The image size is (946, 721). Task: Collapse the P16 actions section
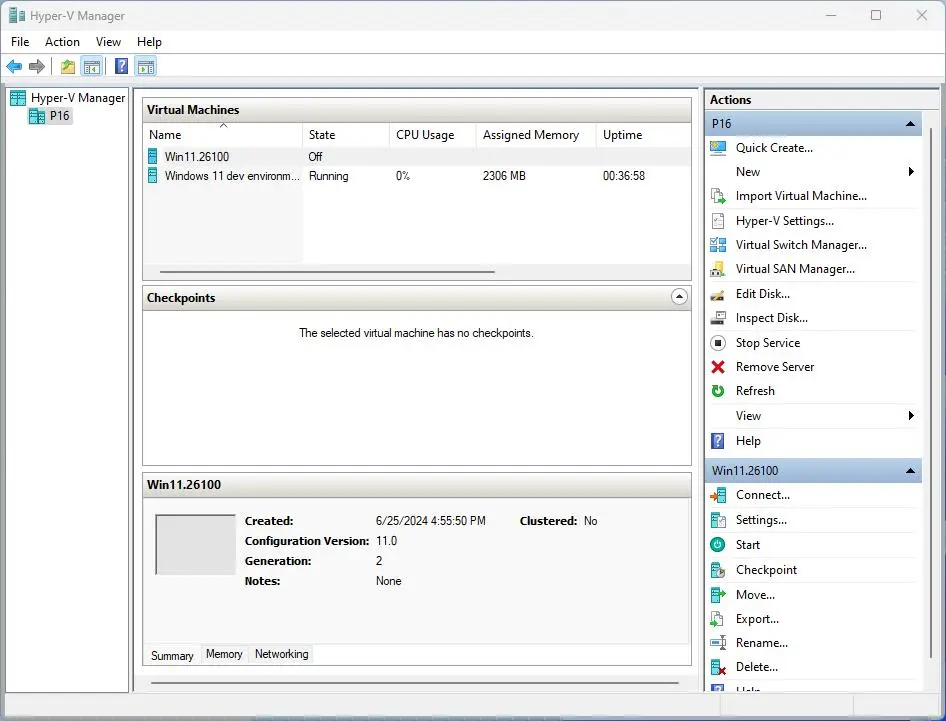click(910, 124)
